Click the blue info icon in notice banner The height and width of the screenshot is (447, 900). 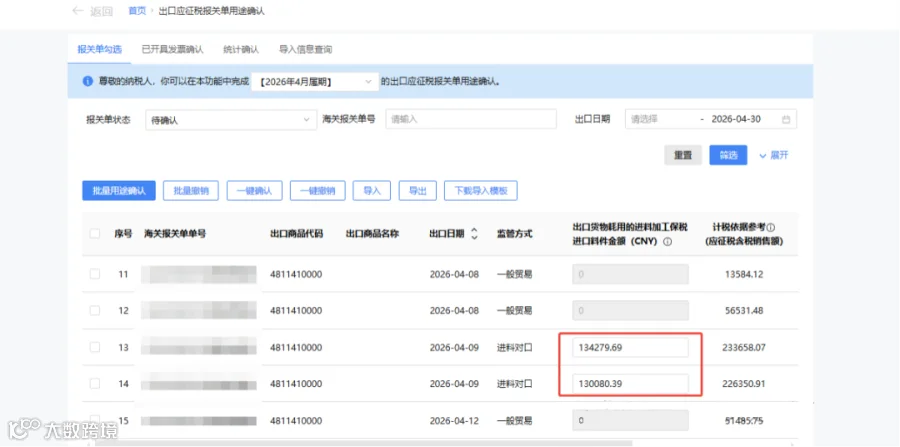[x=88, y=81]
